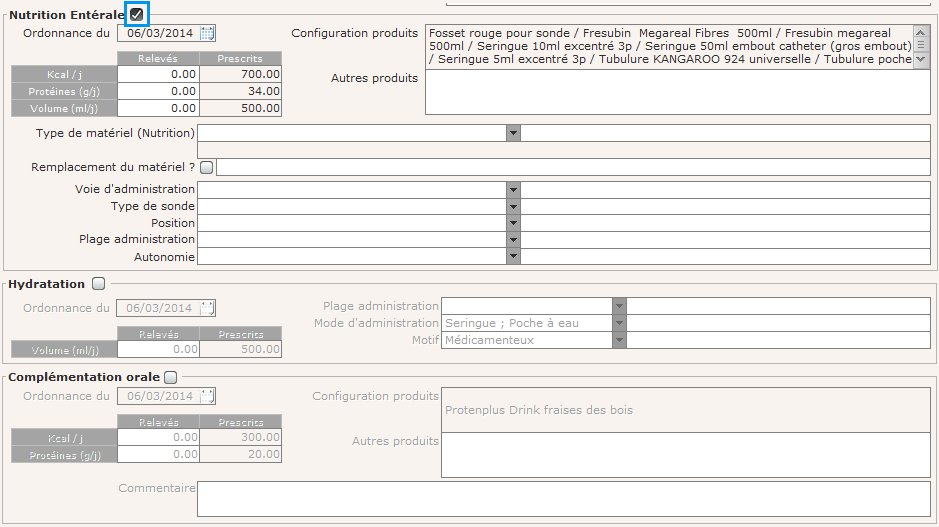The width and height of the screenshot is (939, 527).
Task: Click the Kcal / j Relevés cell in Nutrition Entérale
Action: point(159,74)
